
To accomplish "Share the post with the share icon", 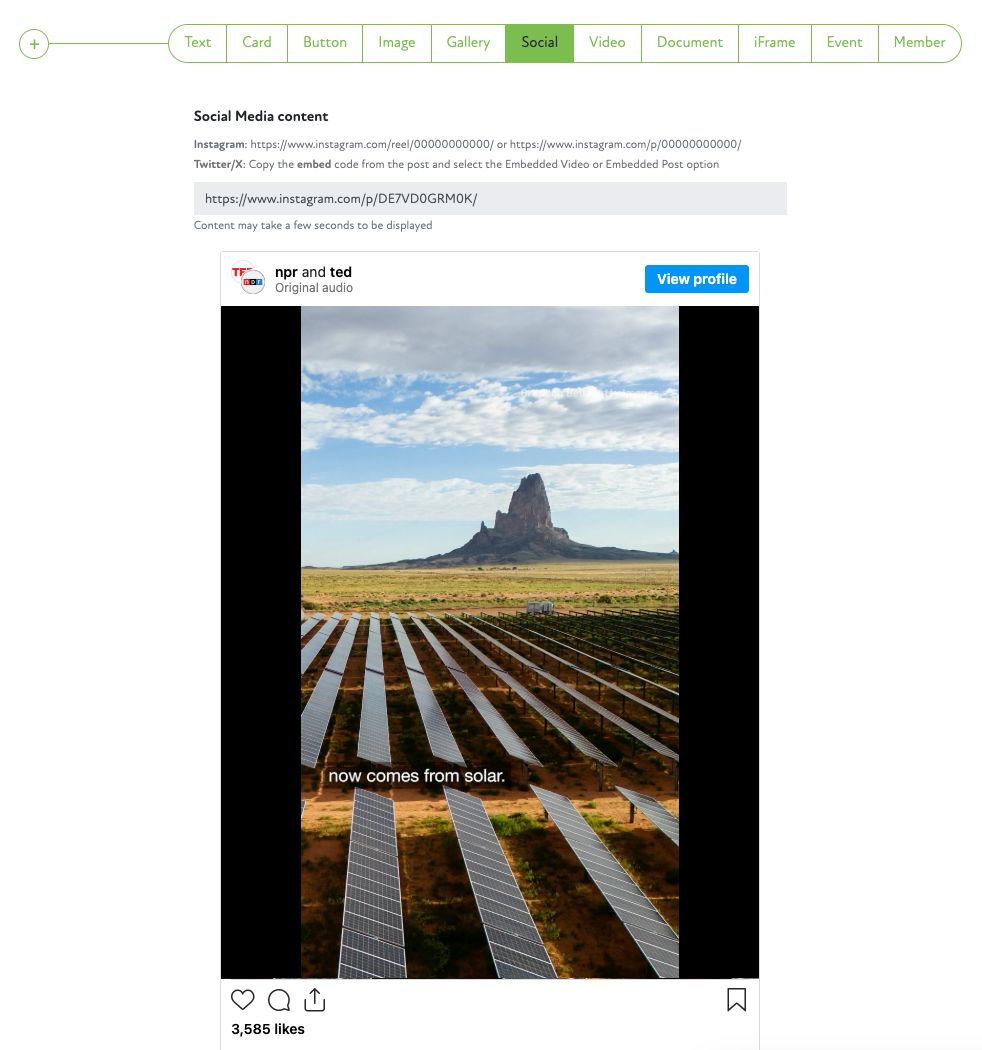I will [x=314, y=1000].
